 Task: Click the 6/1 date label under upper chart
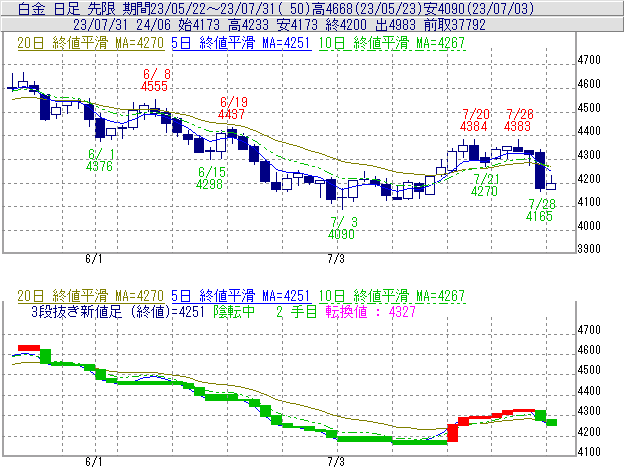94,259
